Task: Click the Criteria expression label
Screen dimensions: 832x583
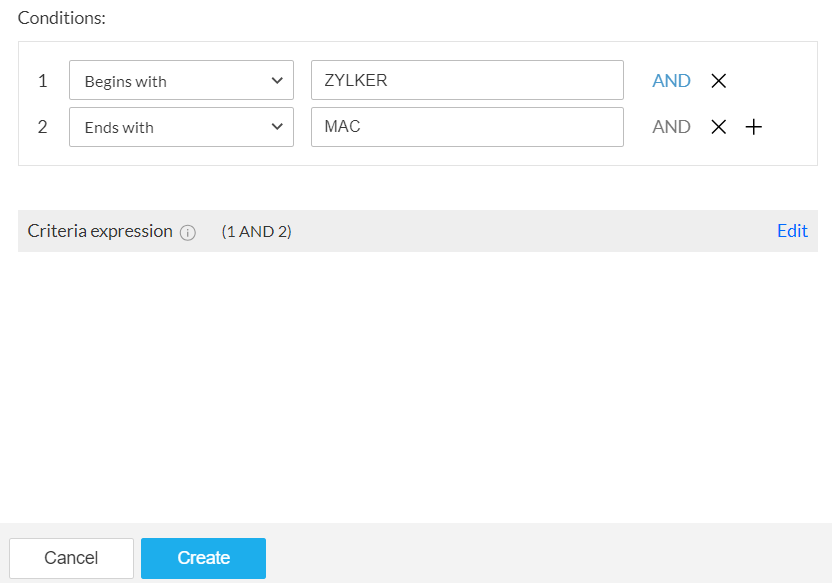Action: point(100,231)
